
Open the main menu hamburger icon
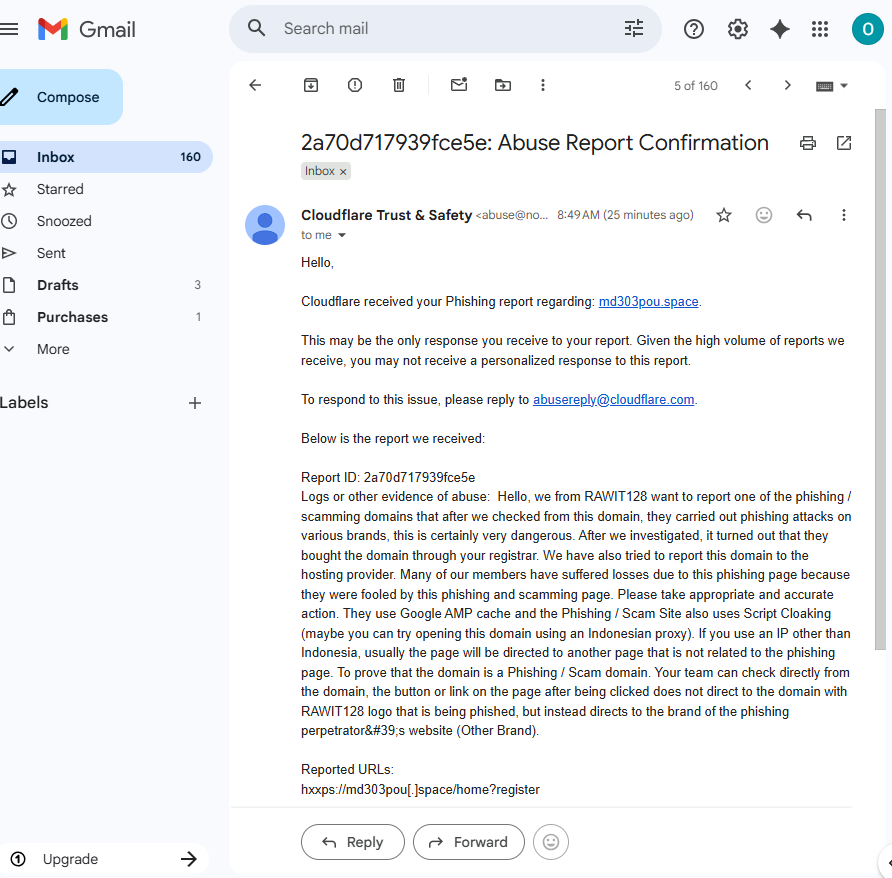9,28
